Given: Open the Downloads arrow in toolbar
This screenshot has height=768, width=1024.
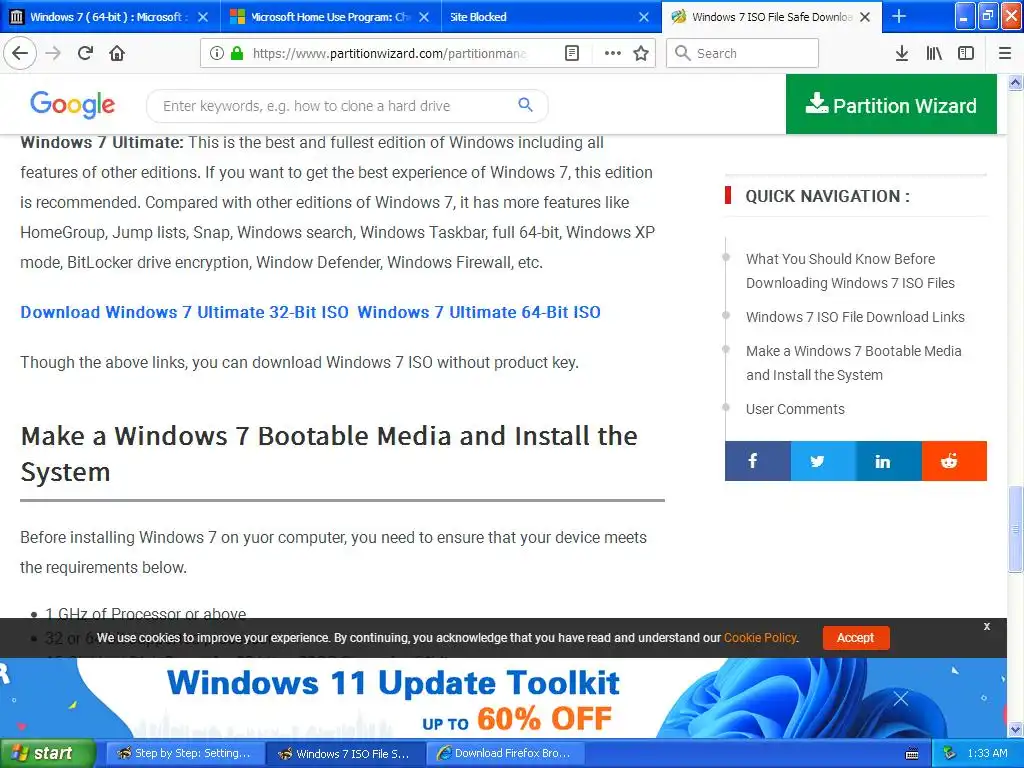Looking at the screenshot, I should point(902,53).
